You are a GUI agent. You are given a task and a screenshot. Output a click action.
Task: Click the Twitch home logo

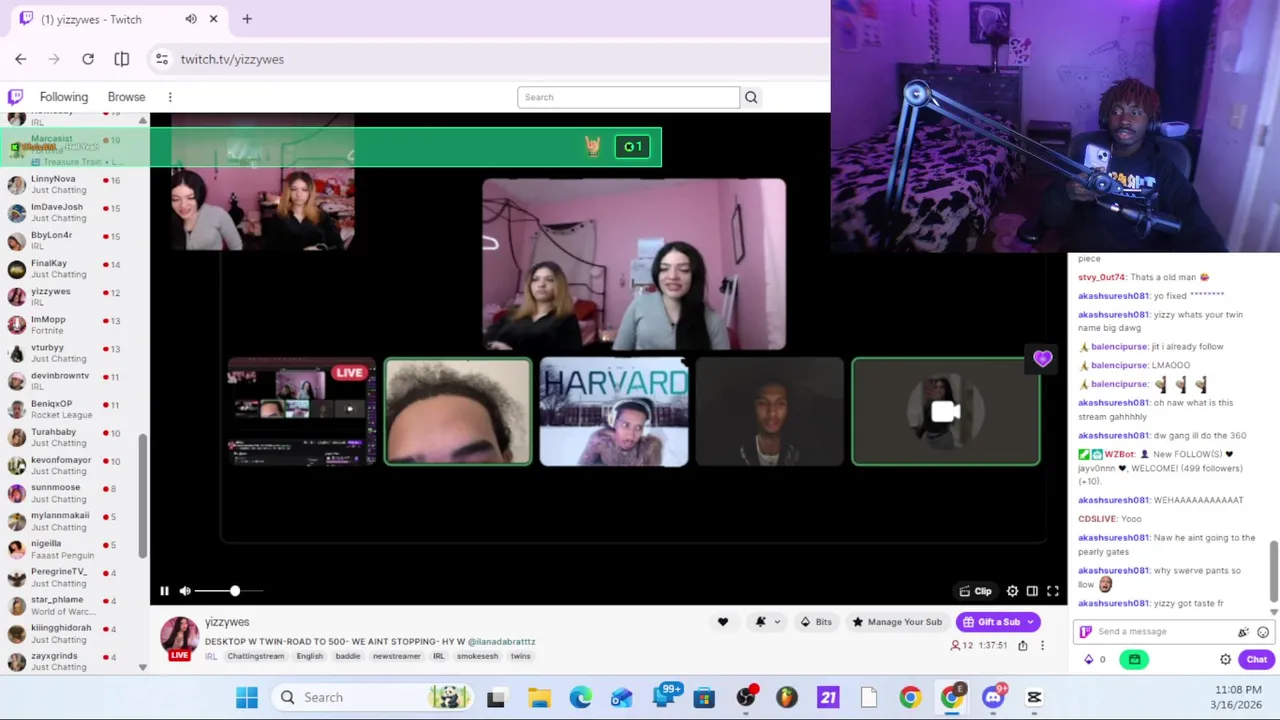(x=15, y=97)
